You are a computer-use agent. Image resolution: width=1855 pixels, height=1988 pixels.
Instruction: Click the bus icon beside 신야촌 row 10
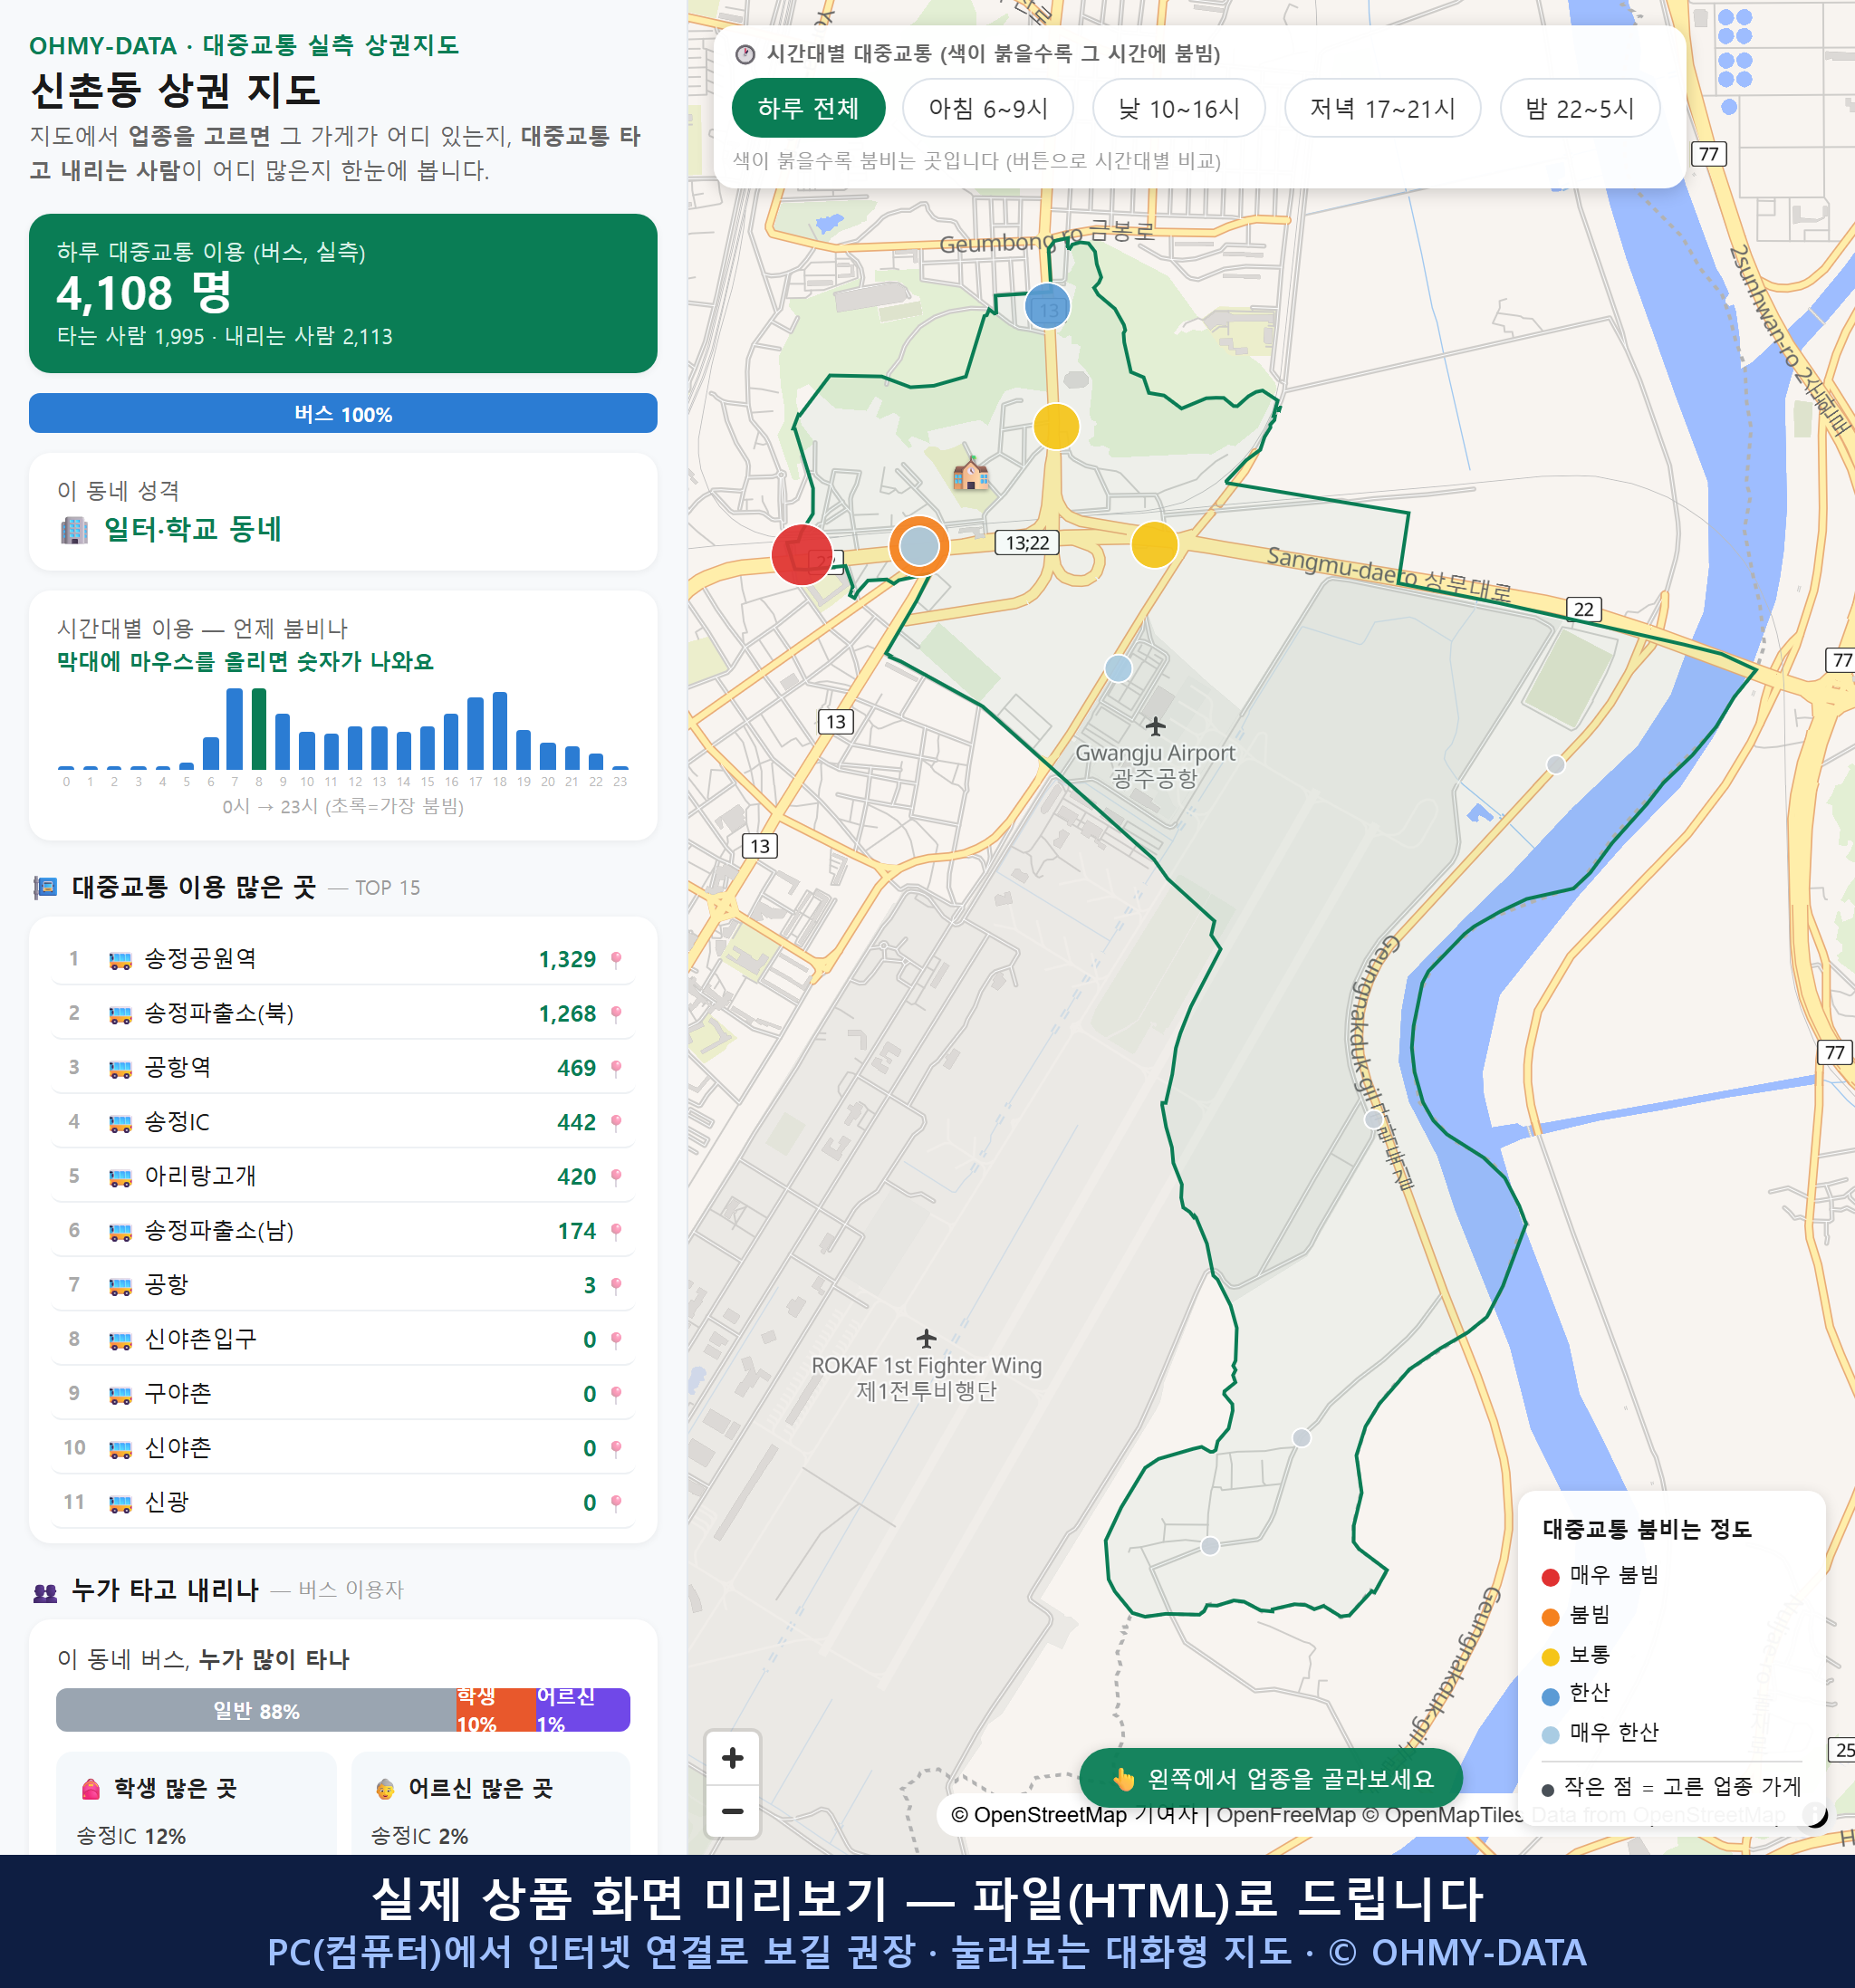[120, 1448]
